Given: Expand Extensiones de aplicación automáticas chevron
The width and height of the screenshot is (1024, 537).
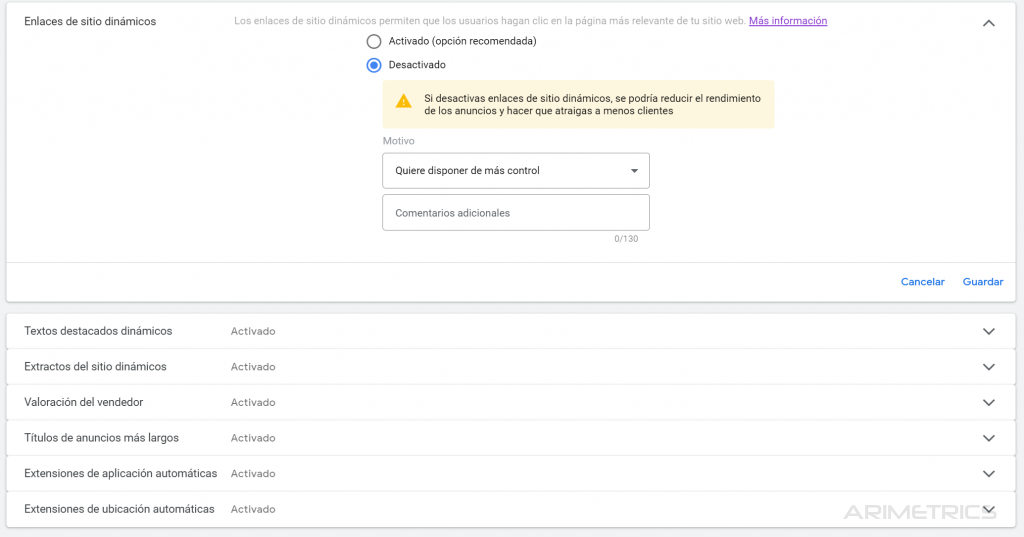Looking at the screenshot, I should (x=989, y=474).
